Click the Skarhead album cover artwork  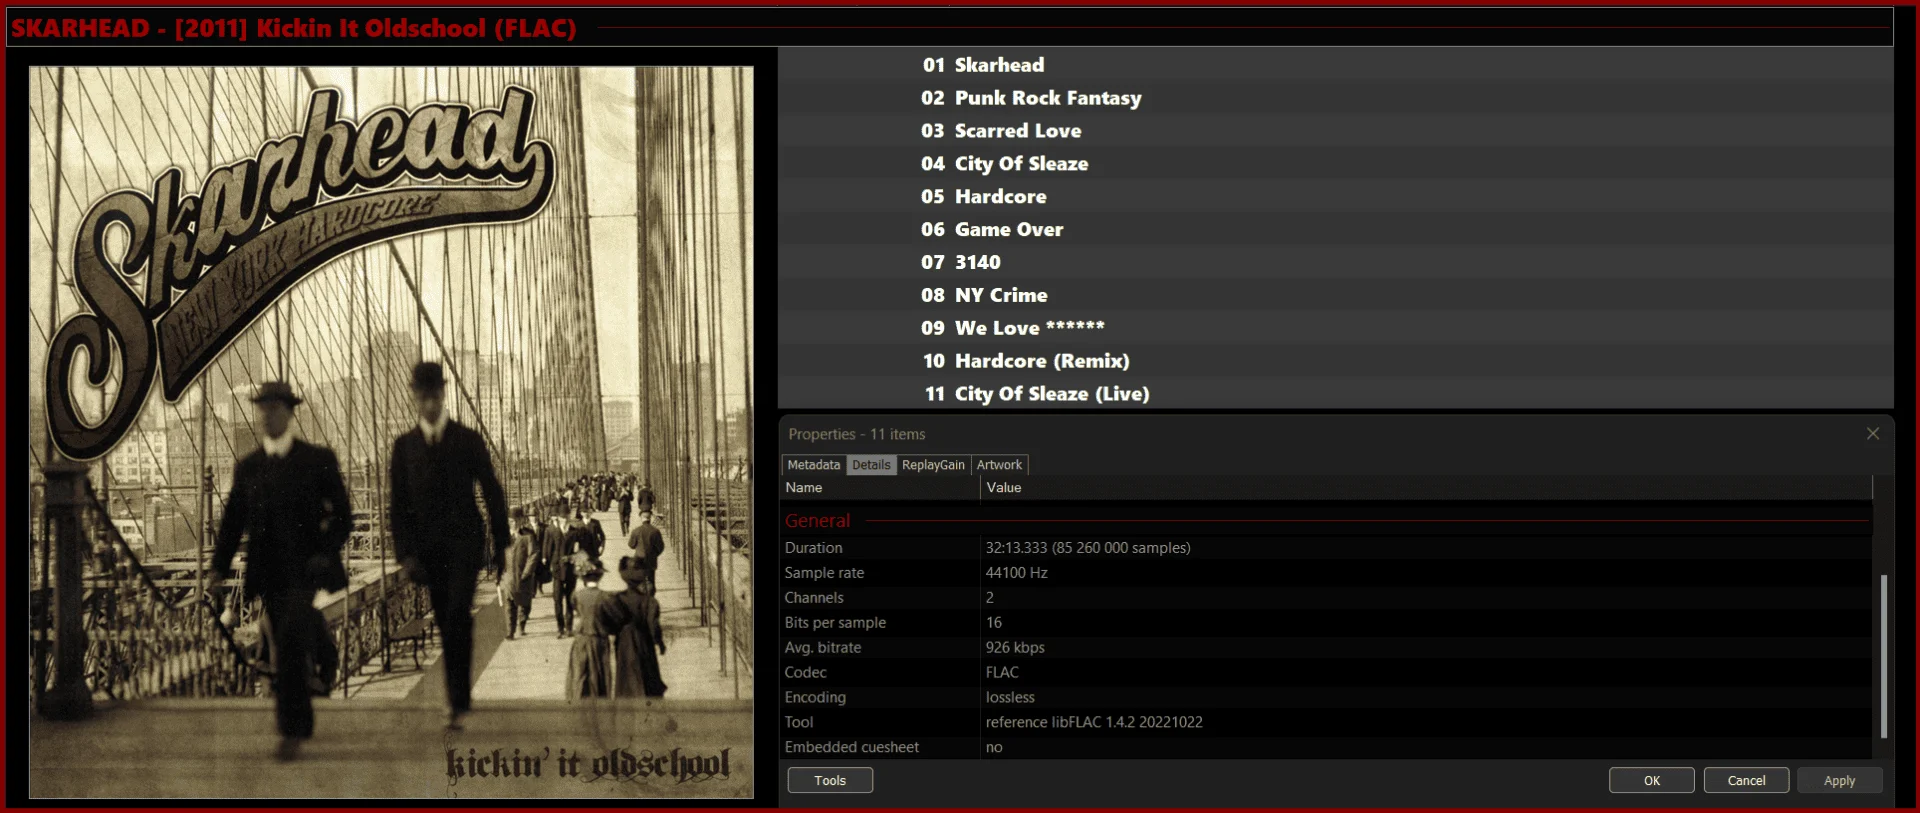[391, 432]
